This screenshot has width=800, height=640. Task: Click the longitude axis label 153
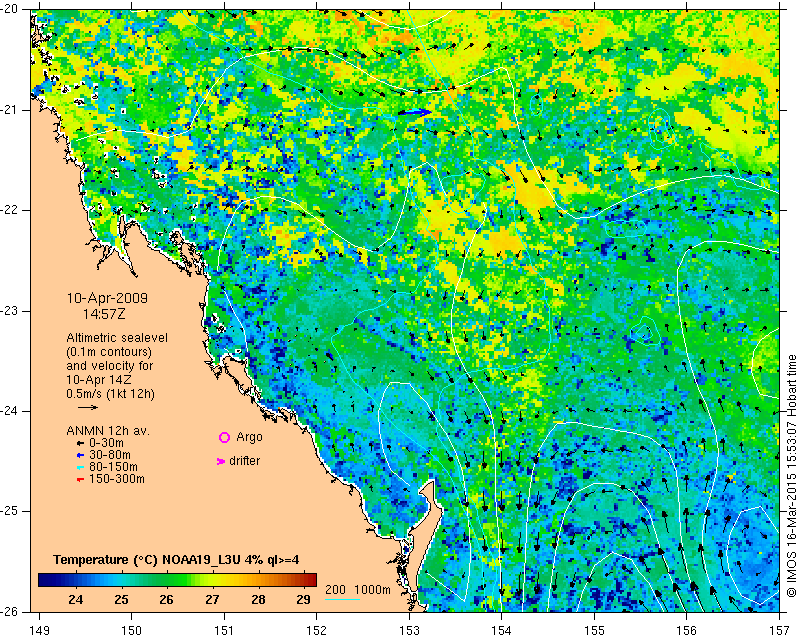point(409,631)
